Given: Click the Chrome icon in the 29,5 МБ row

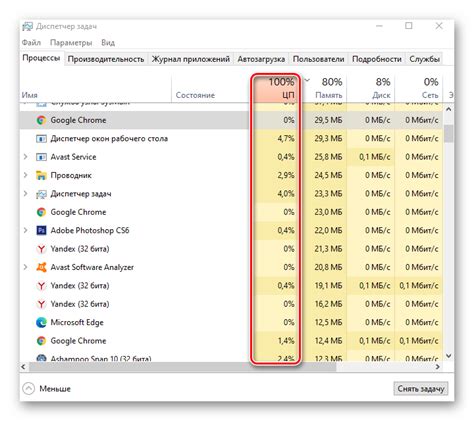Looking at the screenshot, I should coord(41,120).
